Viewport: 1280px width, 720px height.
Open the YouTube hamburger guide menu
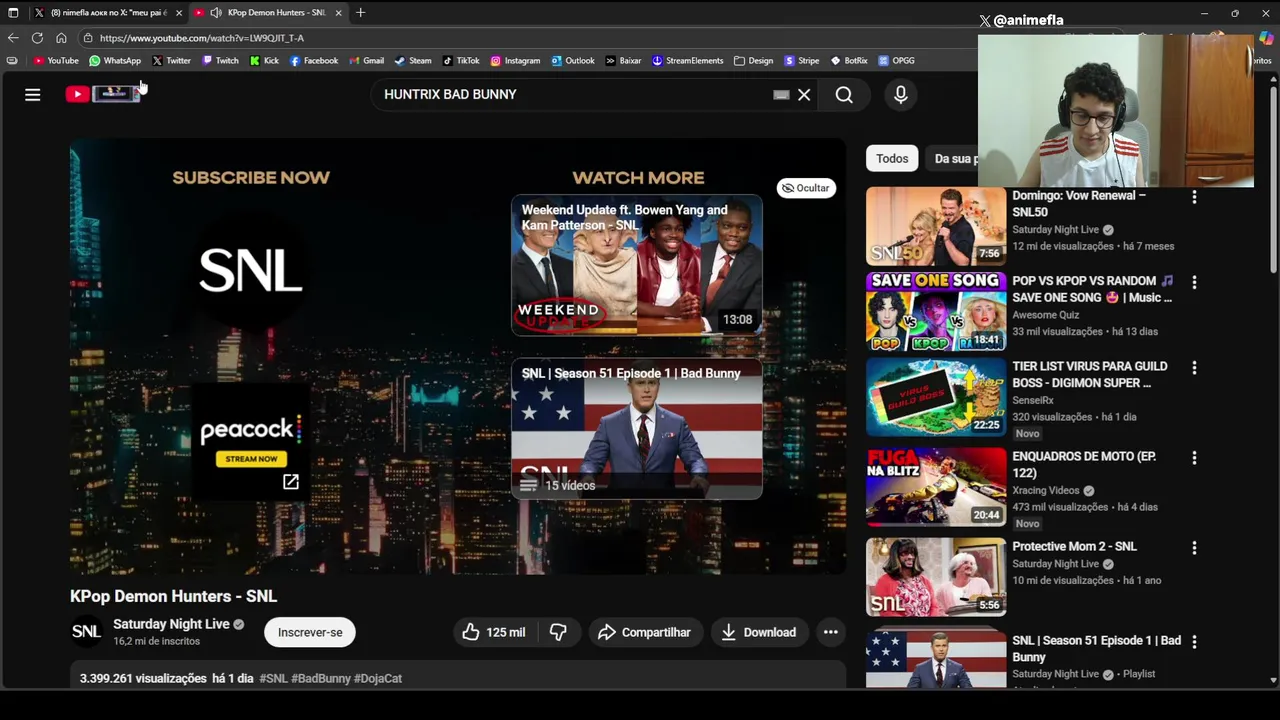click(x=33, y=94)
